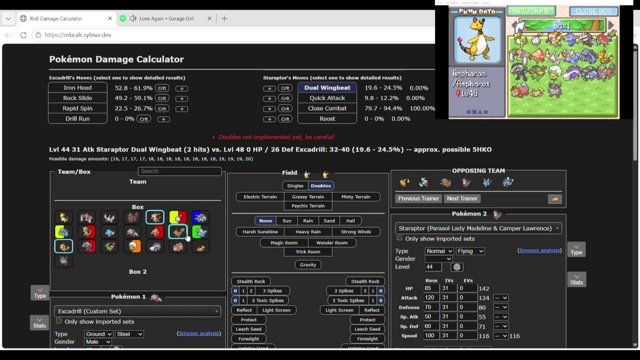This screenshot has width=640, height=360.
Task: Open the Male gender dropdown
Action: pos(98,342)
